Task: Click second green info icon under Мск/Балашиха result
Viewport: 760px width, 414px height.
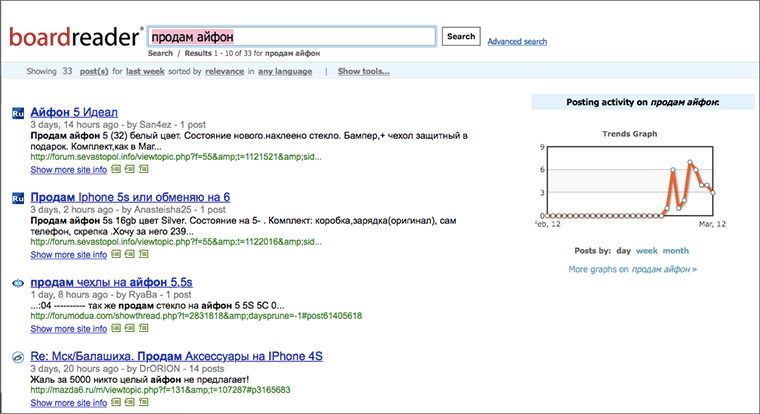Action: pos(129,402)
